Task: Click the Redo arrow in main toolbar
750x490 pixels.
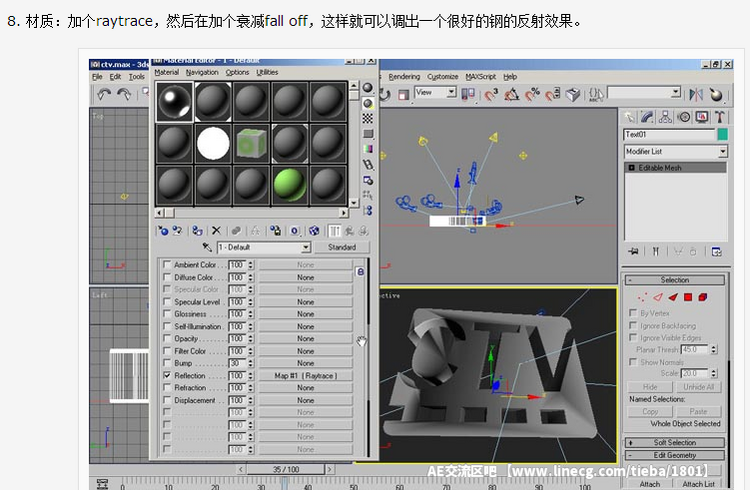Action: tap(124, 94)
